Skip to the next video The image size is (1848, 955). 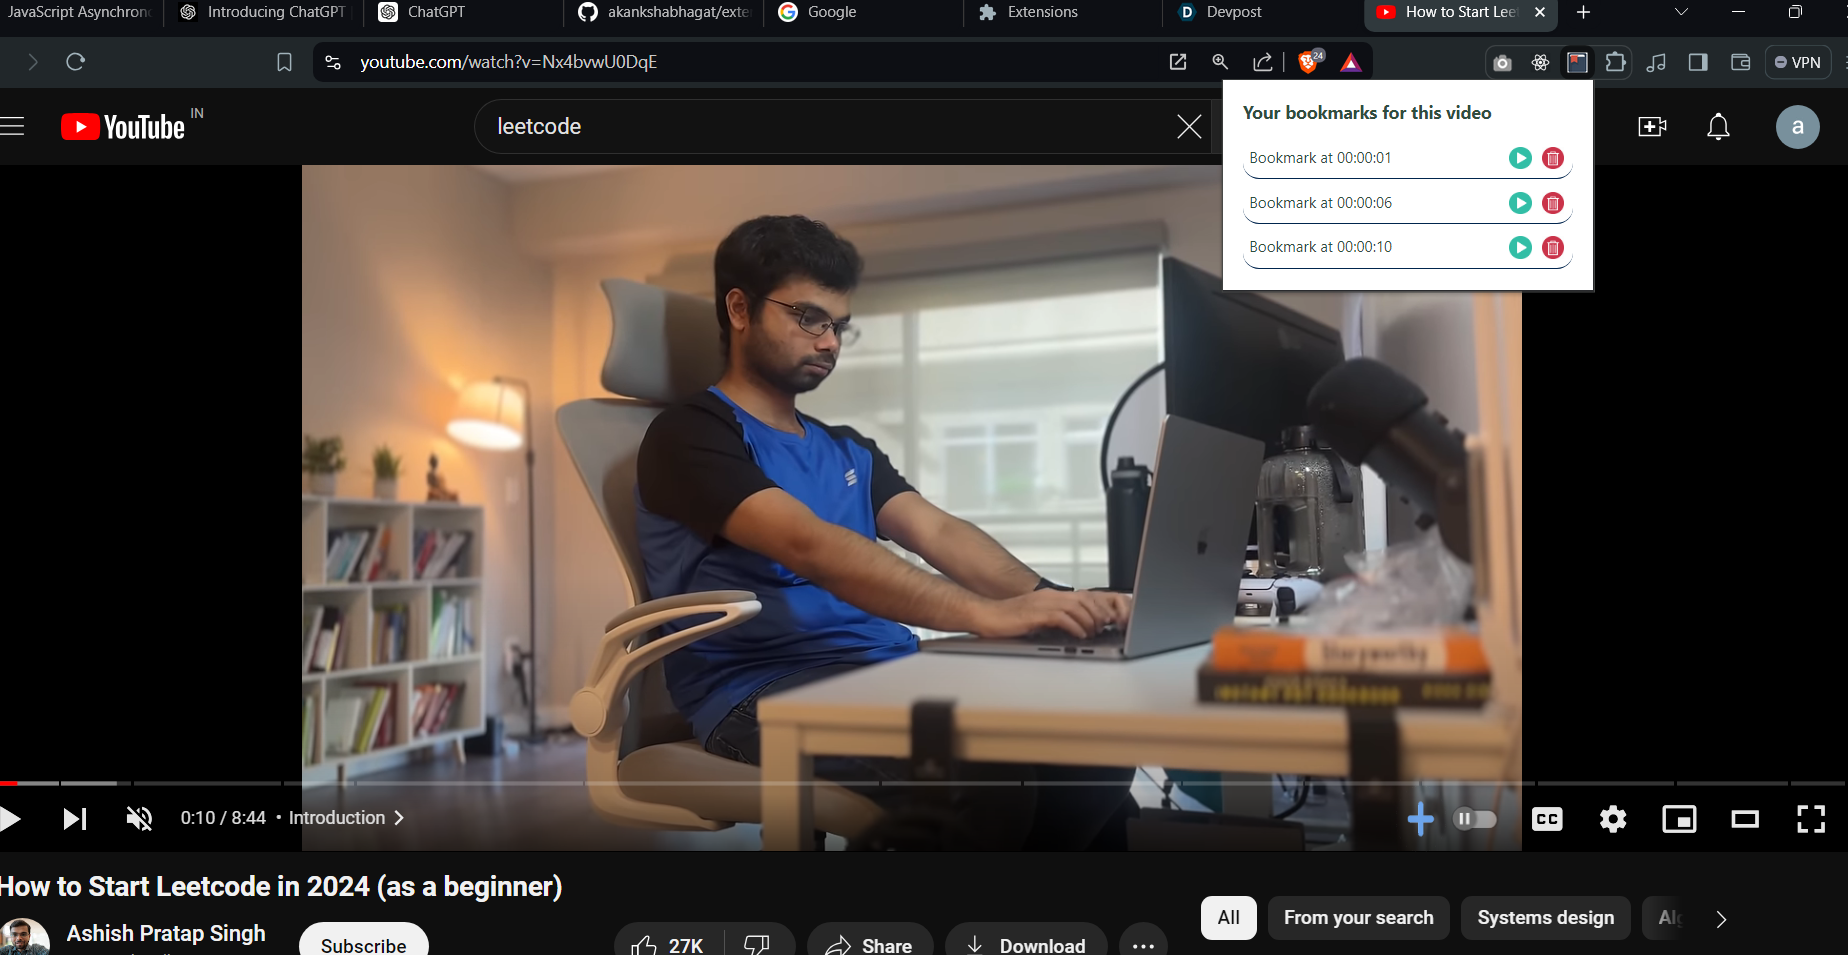[x=75, y=819]
